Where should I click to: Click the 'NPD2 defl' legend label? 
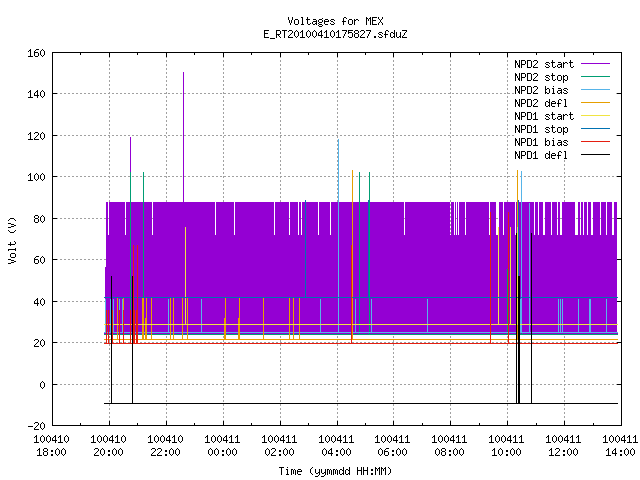click(541, 103)
